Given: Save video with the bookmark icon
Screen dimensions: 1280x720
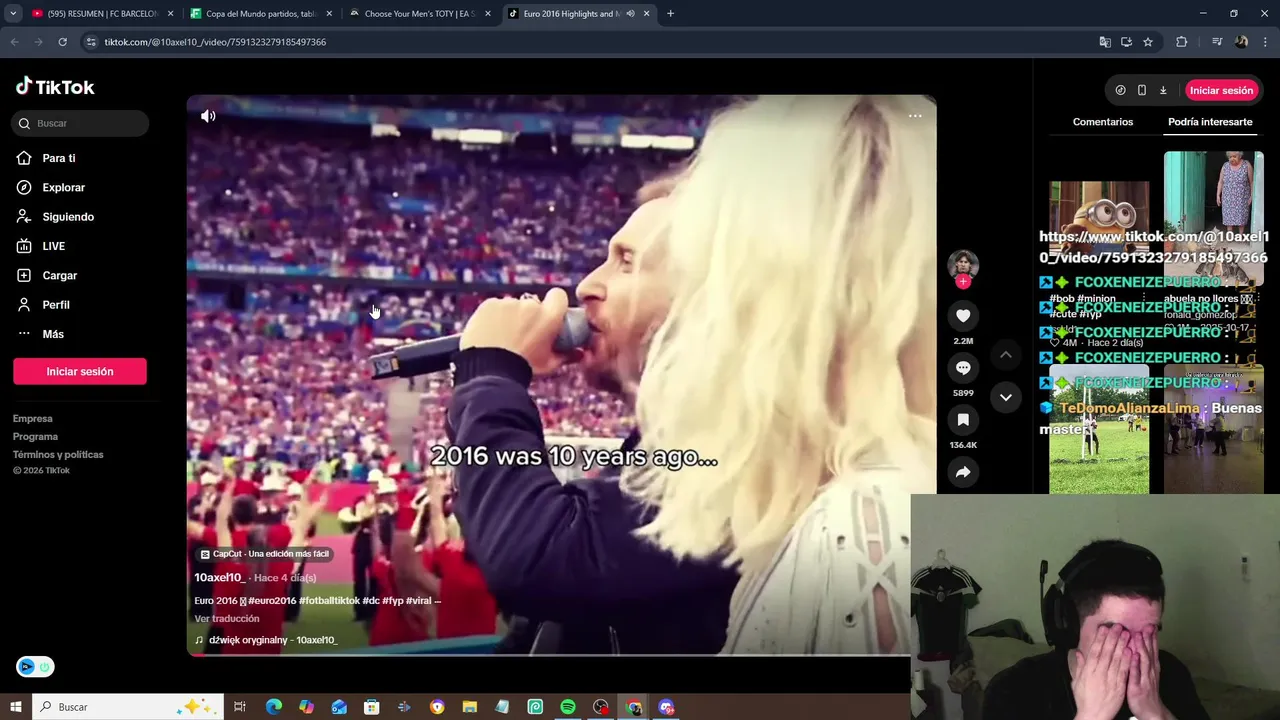Looking at the screenshot, I should coord(963,420).
